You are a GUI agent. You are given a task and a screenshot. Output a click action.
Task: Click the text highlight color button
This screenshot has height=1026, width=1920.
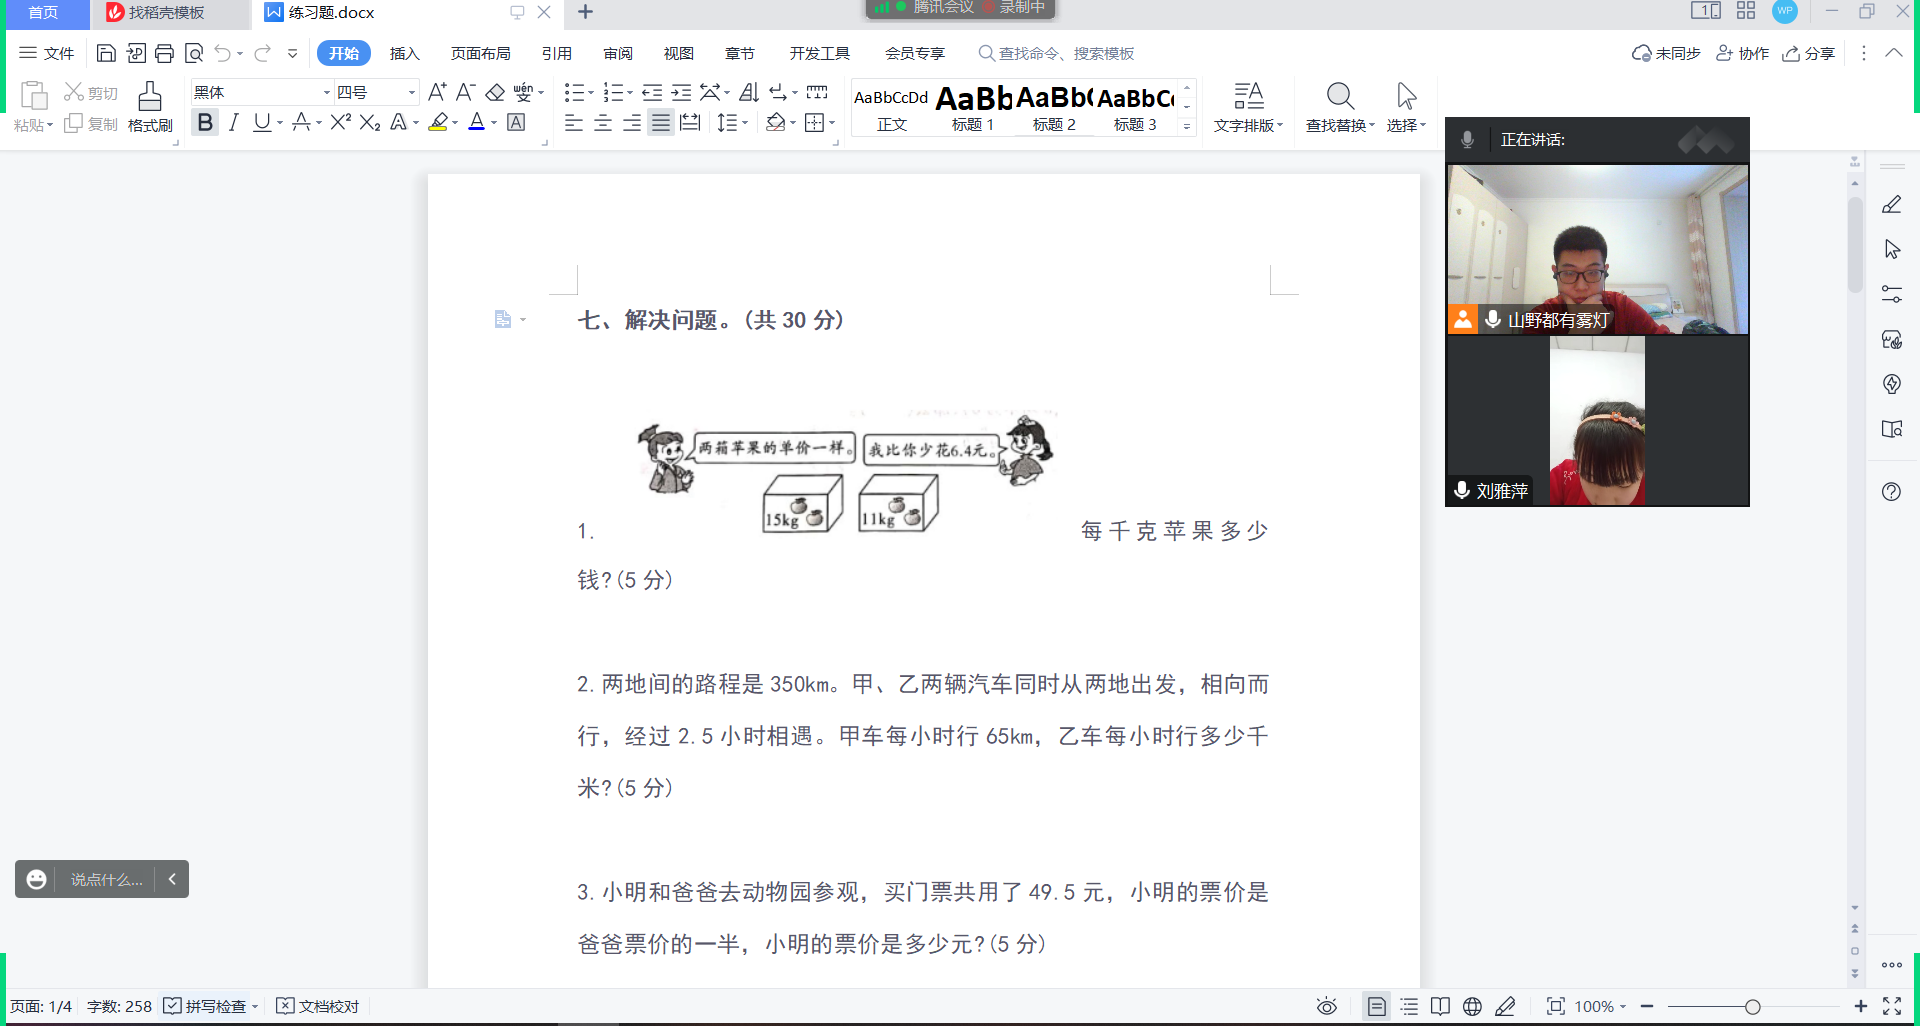438,122
